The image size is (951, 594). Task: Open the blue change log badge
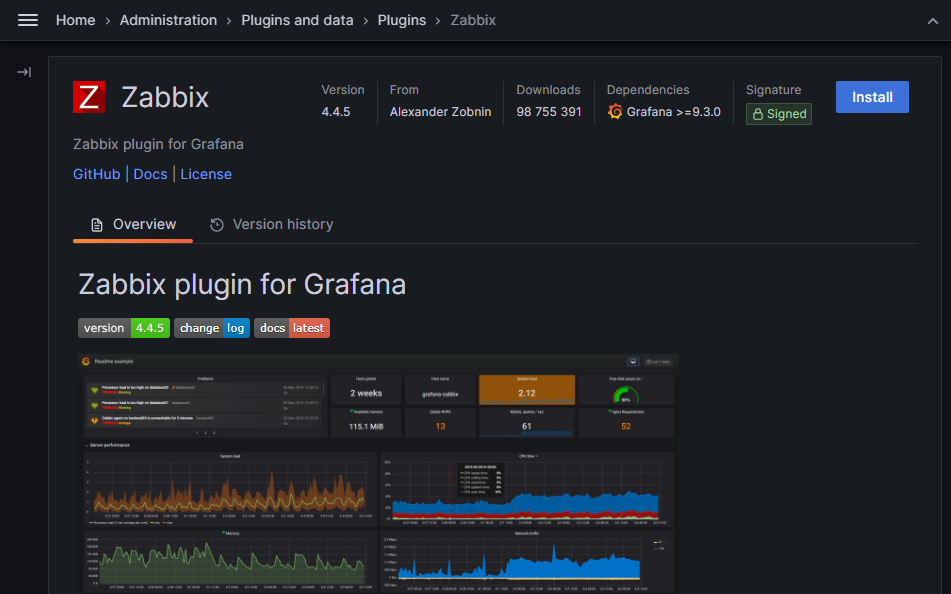[x=212, y=328]
